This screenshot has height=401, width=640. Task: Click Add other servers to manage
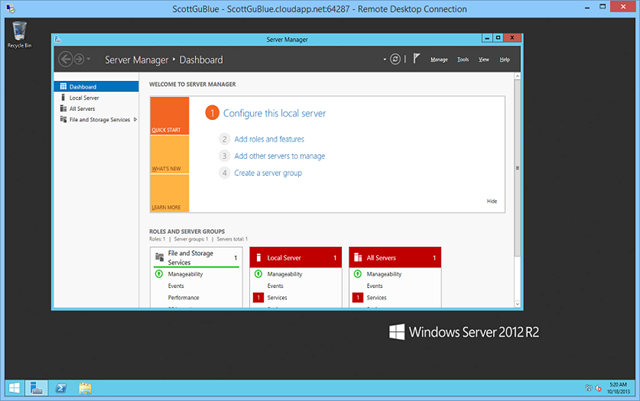click(280, 156)
